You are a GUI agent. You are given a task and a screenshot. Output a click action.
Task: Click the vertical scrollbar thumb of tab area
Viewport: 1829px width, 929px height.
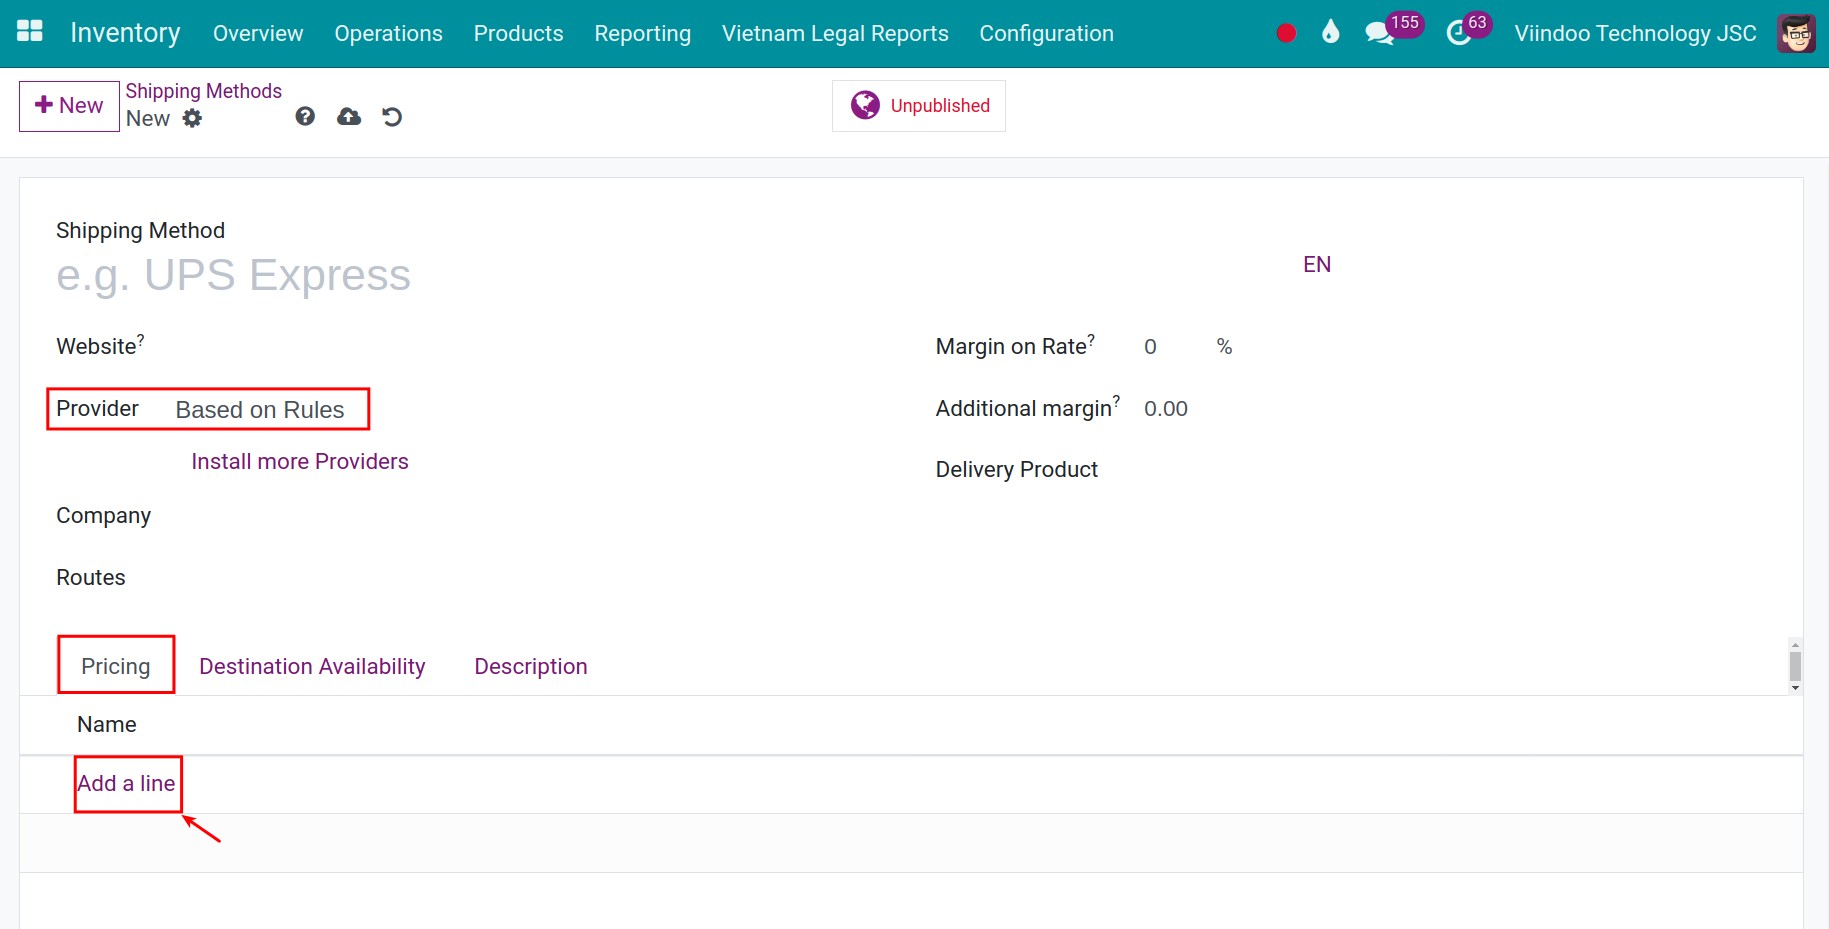click(1795, 666)
